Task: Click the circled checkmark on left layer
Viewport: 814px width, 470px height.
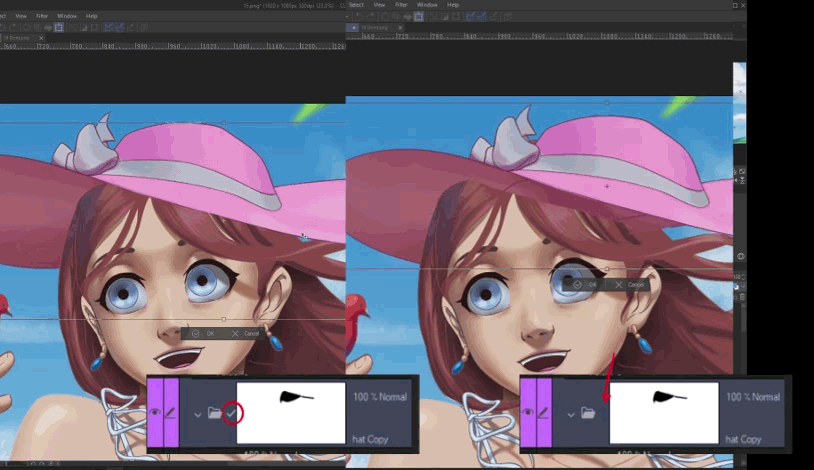Action: [232, 413]
